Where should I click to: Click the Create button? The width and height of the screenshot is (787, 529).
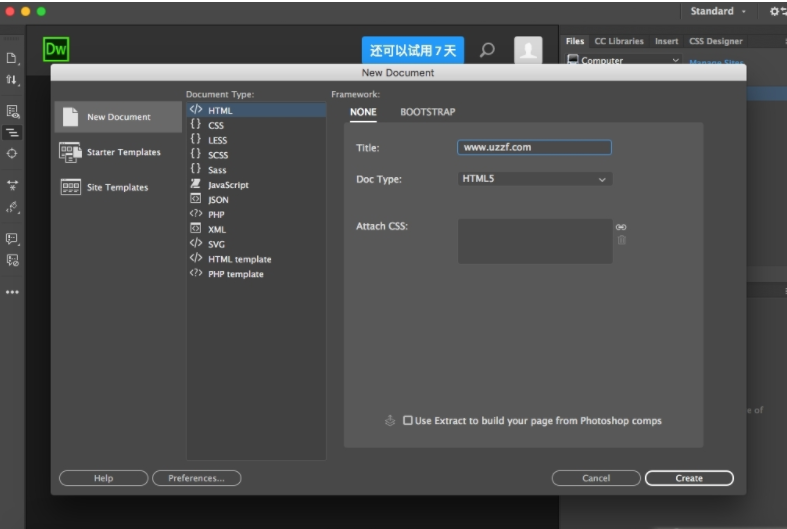[x=689, y=478]
